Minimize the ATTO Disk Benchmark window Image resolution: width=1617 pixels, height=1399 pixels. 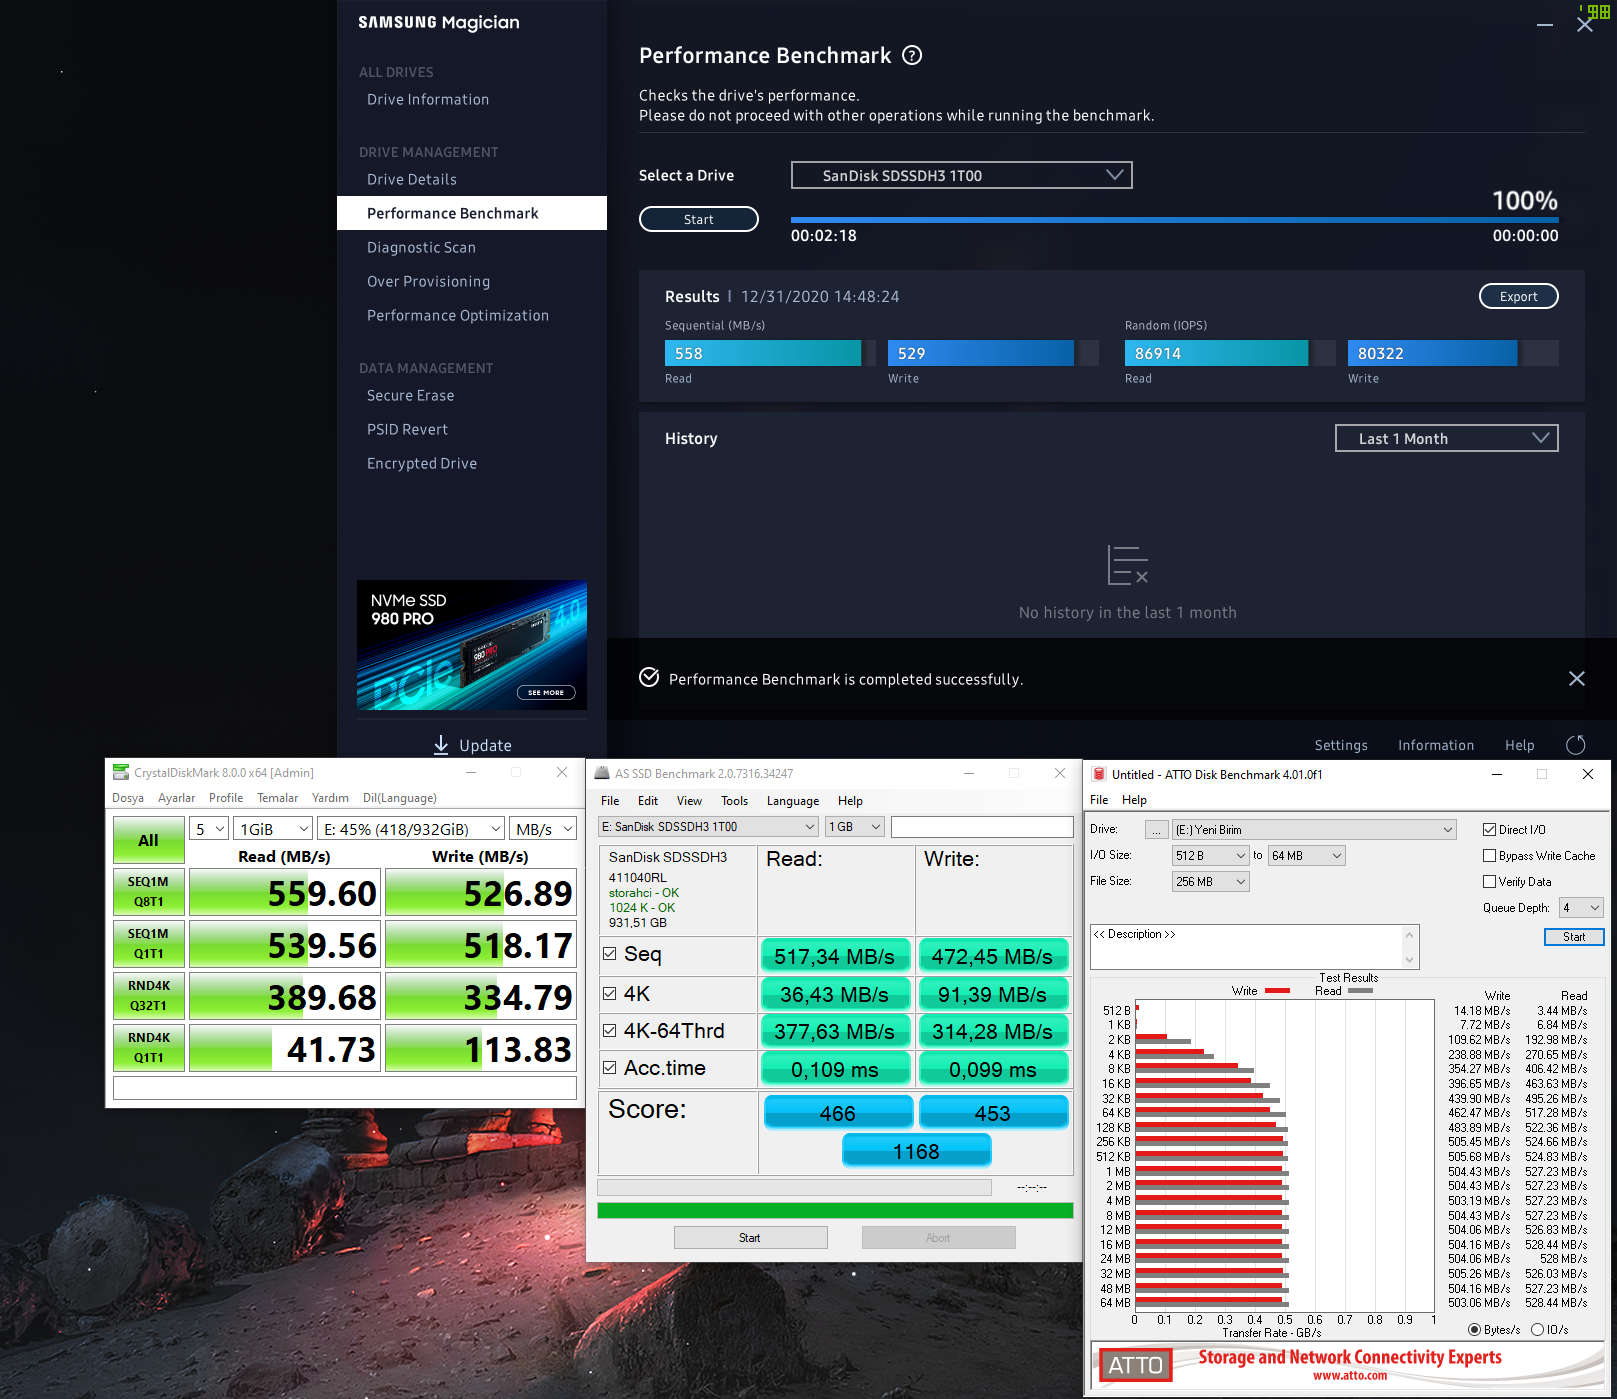[1497, 774]
